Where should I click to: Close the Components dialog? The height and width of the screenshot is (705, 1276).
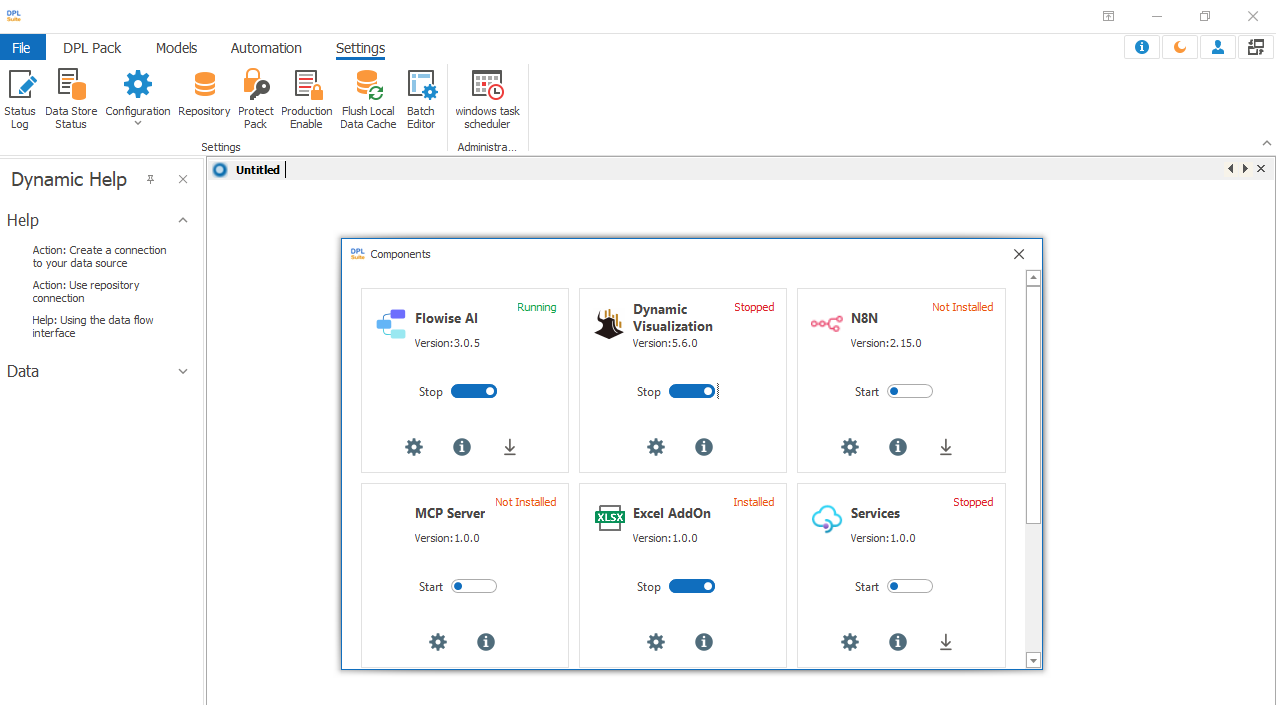click(x=1019, y=254)
